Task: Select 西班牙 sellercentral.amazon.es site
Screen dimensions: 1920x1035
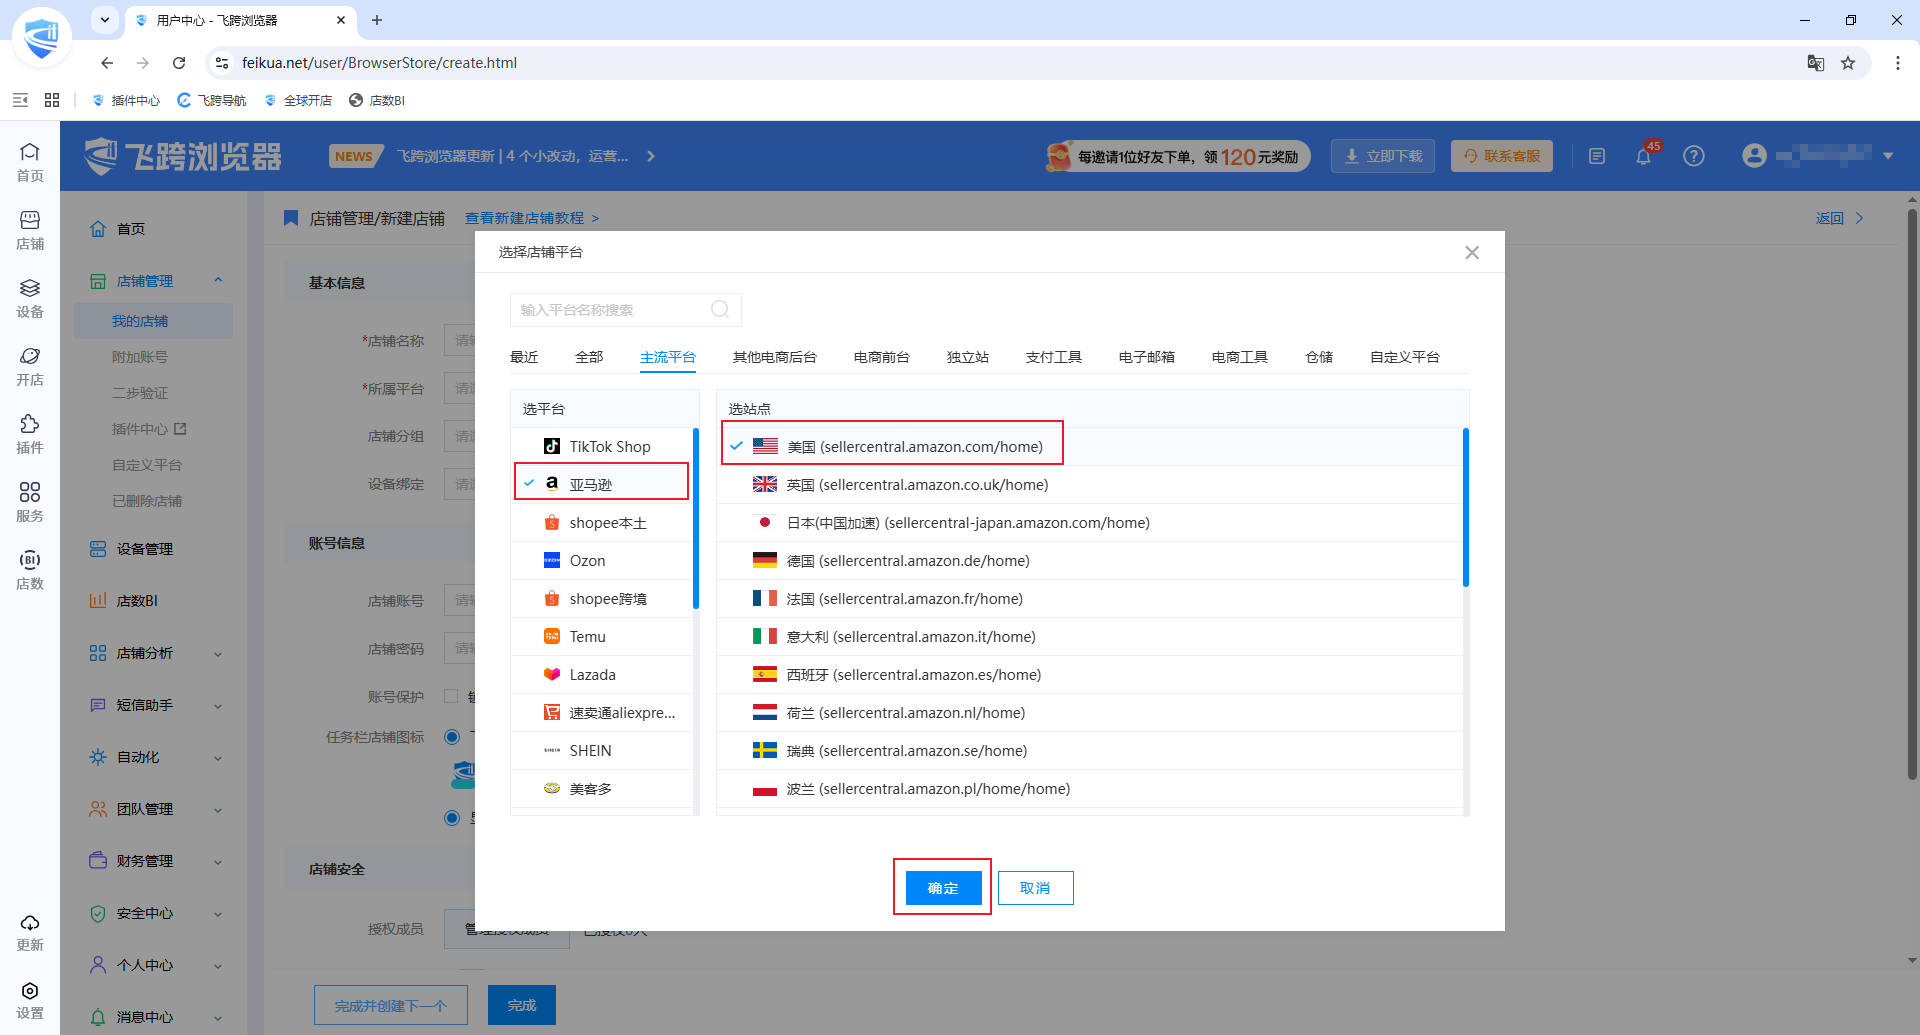Action: (x=1090, y=675)
